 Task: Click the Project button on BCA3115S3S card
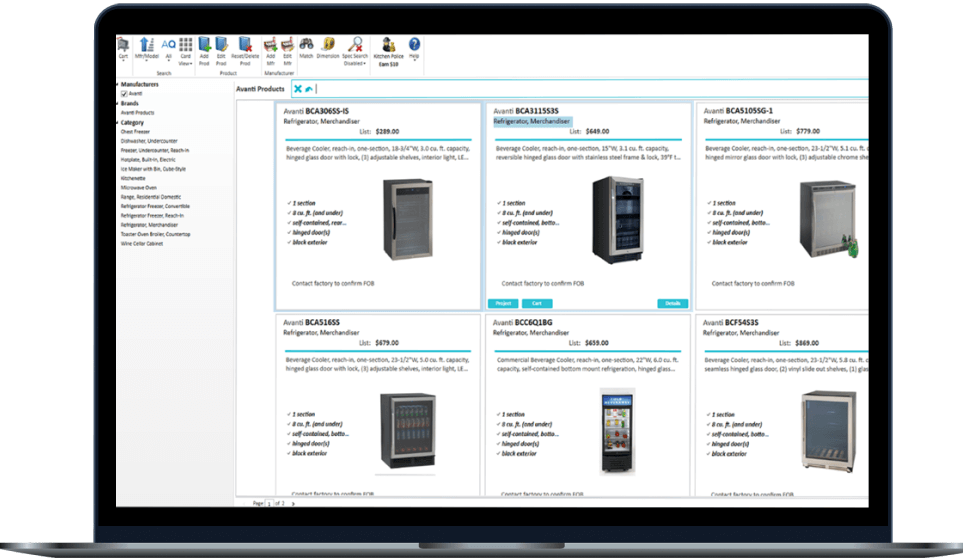pyautogui.click(x=503, y=303)
